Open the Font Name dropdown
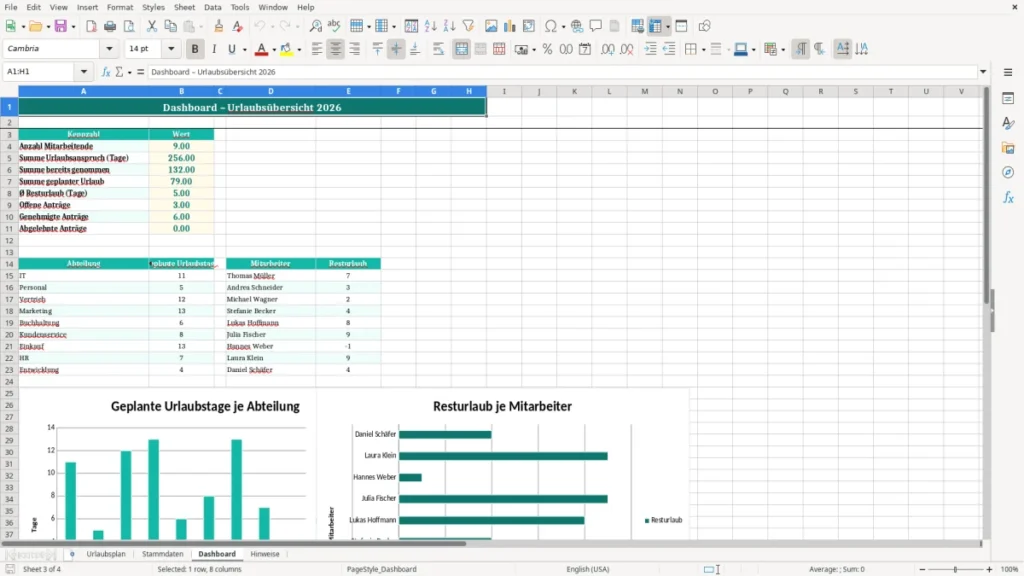This screenshot has width=1024, height=576. pos(109,49)
